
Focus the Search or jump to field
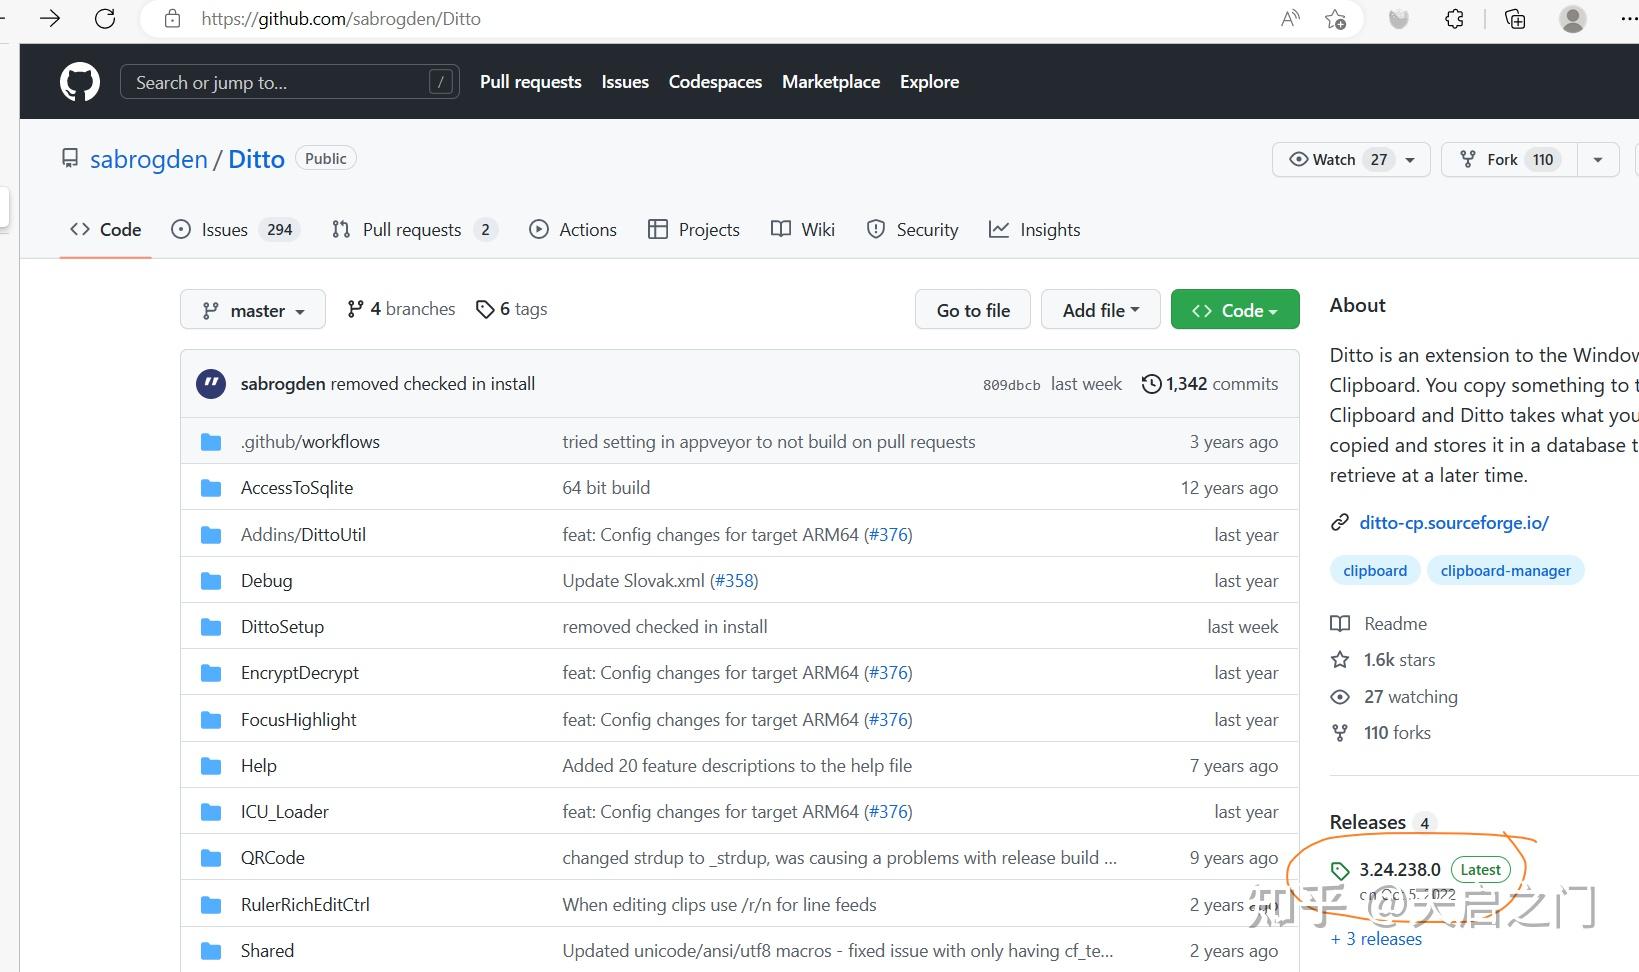pos(290,82)
